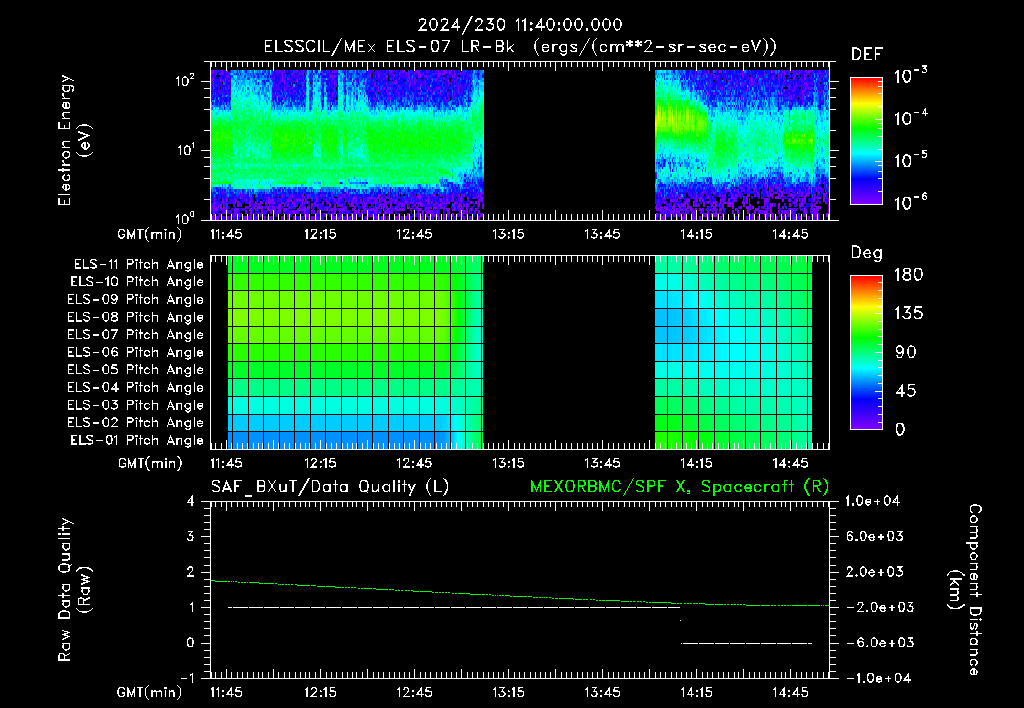Click the ELS-10 Pitch Angle row label
Screen dimensions: 1024x708
[x=137, y=282]
